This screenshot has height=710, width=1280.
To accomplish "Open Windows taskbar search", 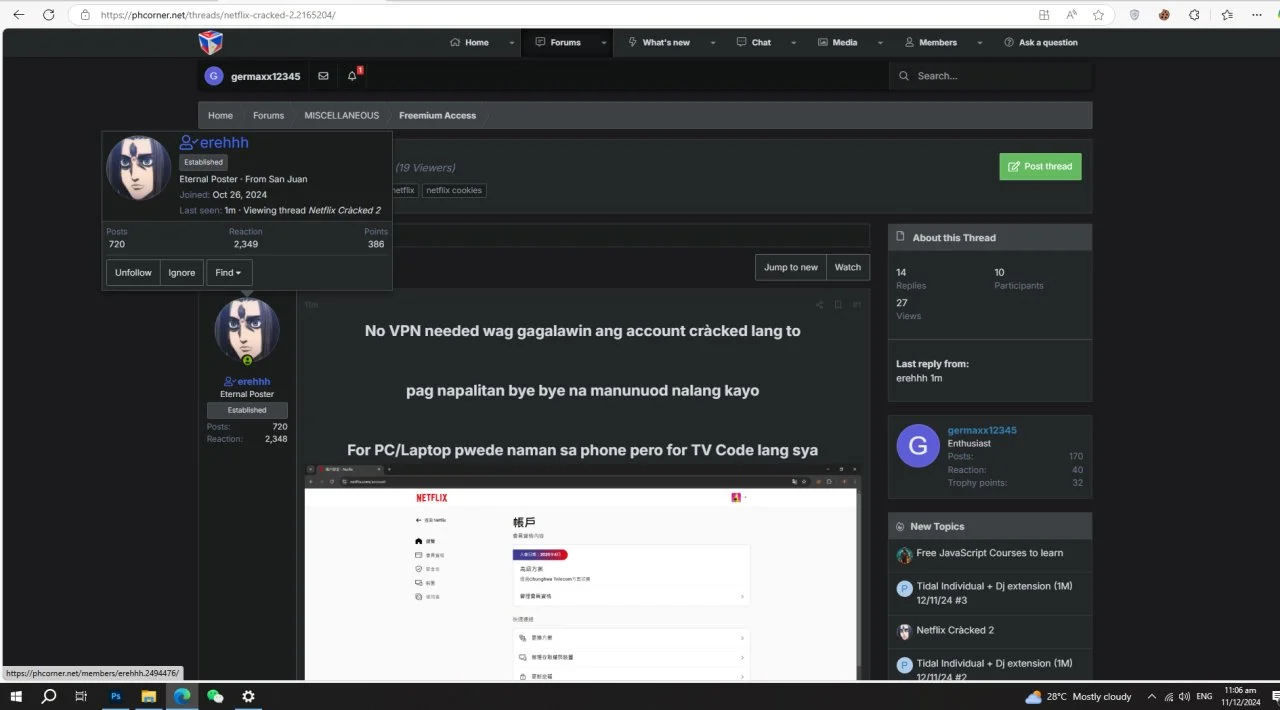I will point(48,696).
